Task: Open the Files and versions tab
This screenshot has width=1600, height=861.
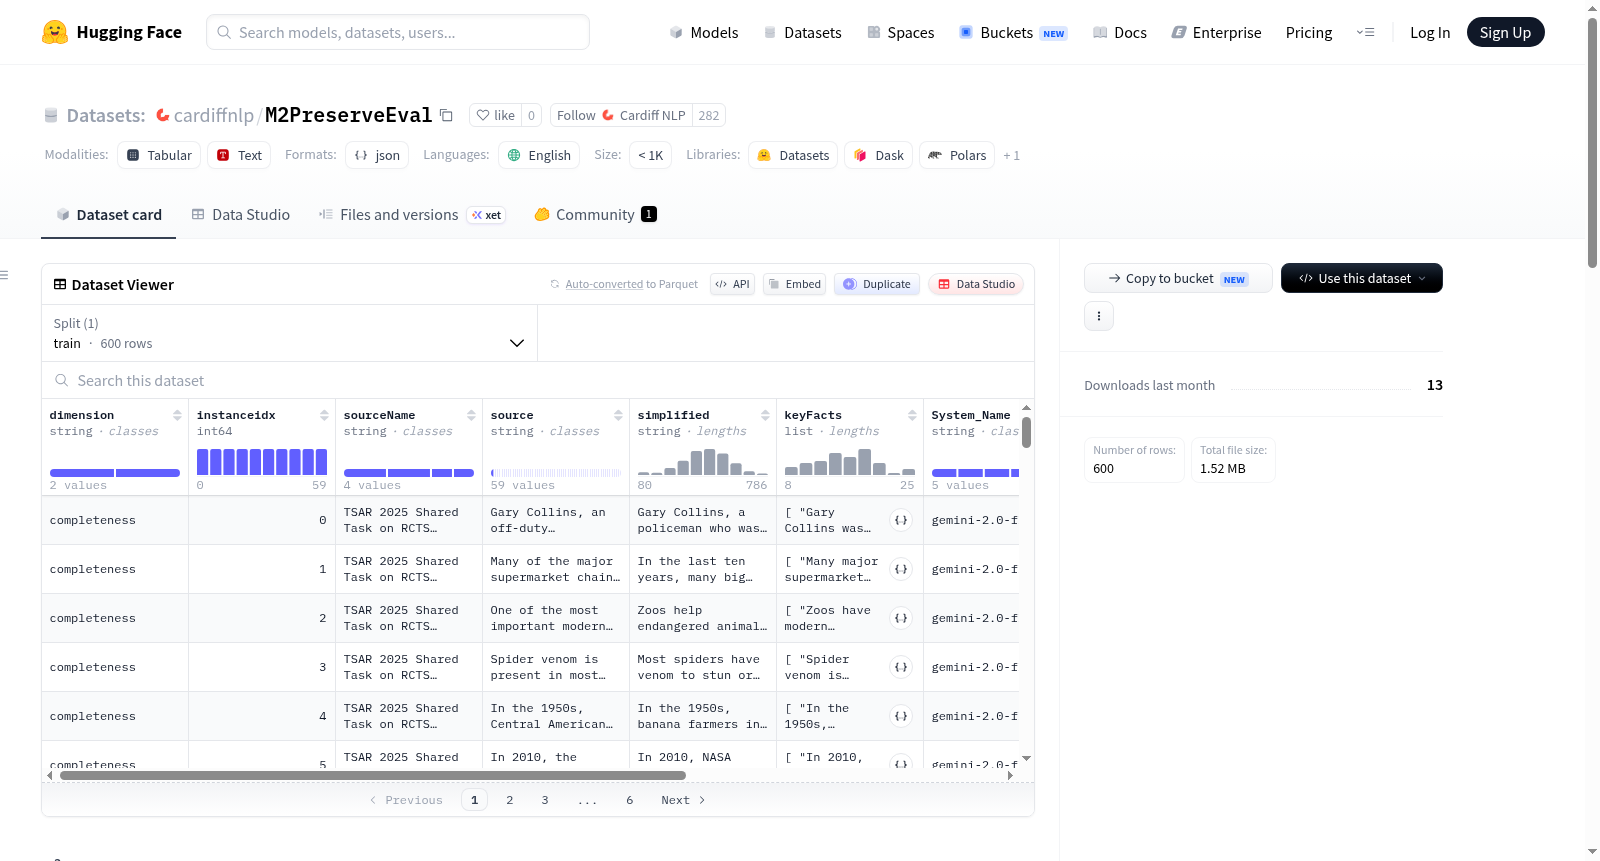Action: tap(411, 214)
